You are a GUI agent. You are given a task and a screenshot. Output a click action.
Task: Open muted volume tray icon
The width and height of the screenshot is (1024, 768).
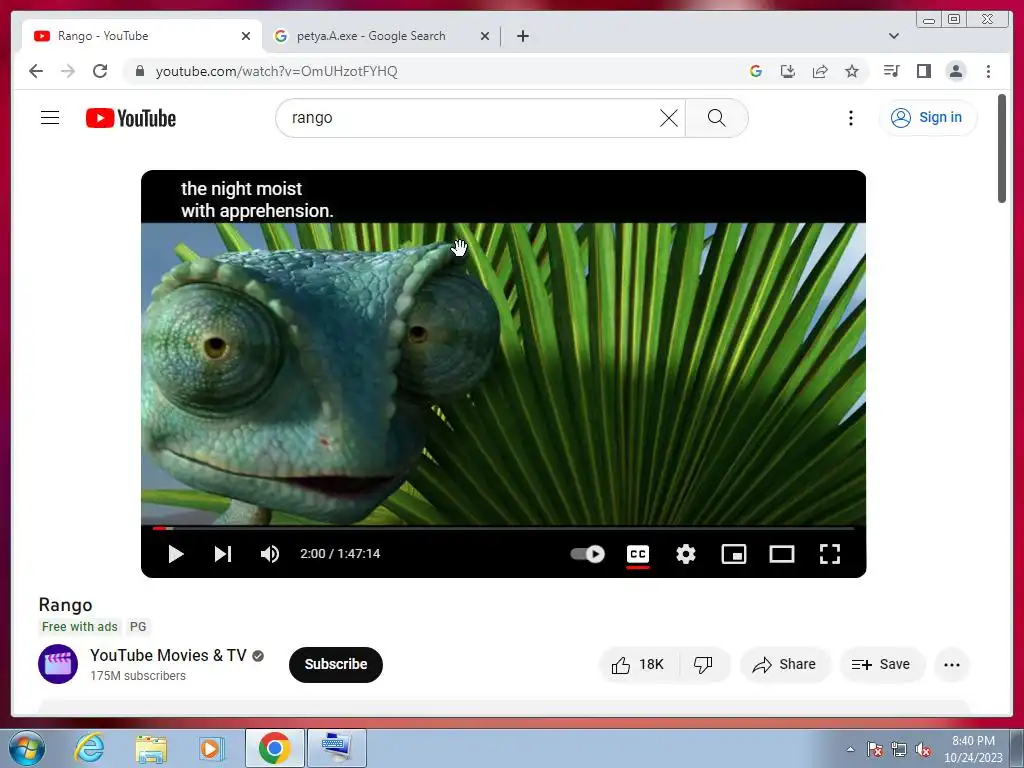pos(923,749)
